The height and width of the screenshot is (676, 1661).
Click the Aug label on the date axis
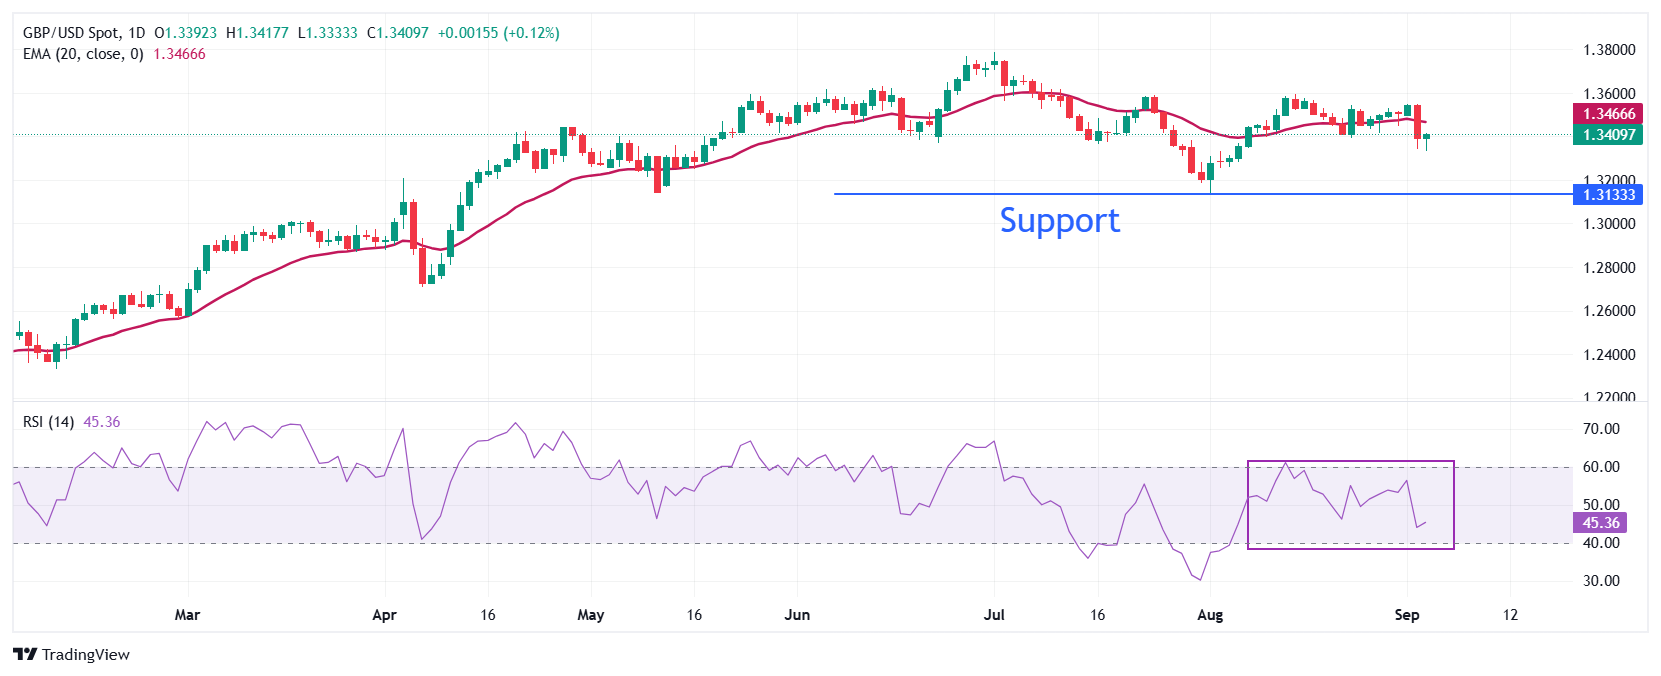click(1210, 615)
